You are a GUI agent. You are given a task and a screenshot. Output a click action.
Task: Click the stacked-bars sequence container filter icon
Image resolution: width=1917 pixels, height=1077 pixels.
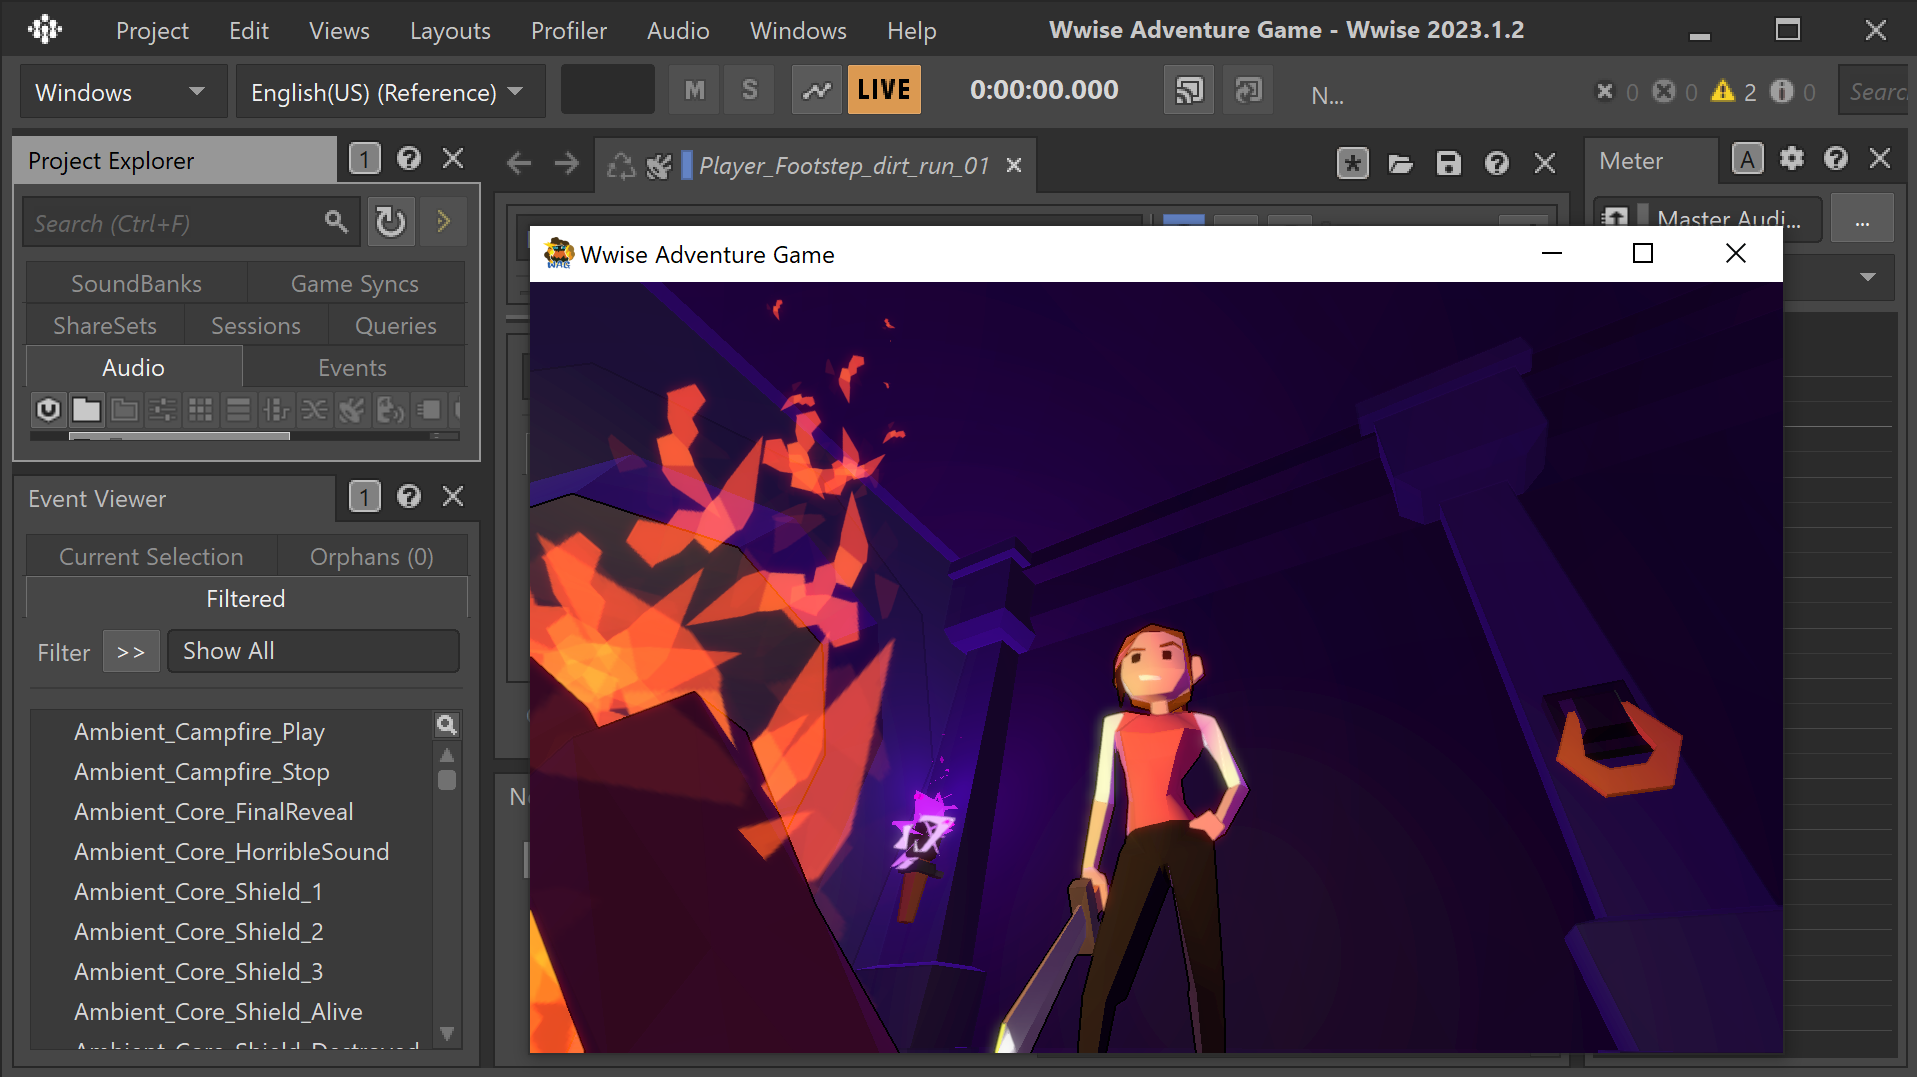coord(238,410)
